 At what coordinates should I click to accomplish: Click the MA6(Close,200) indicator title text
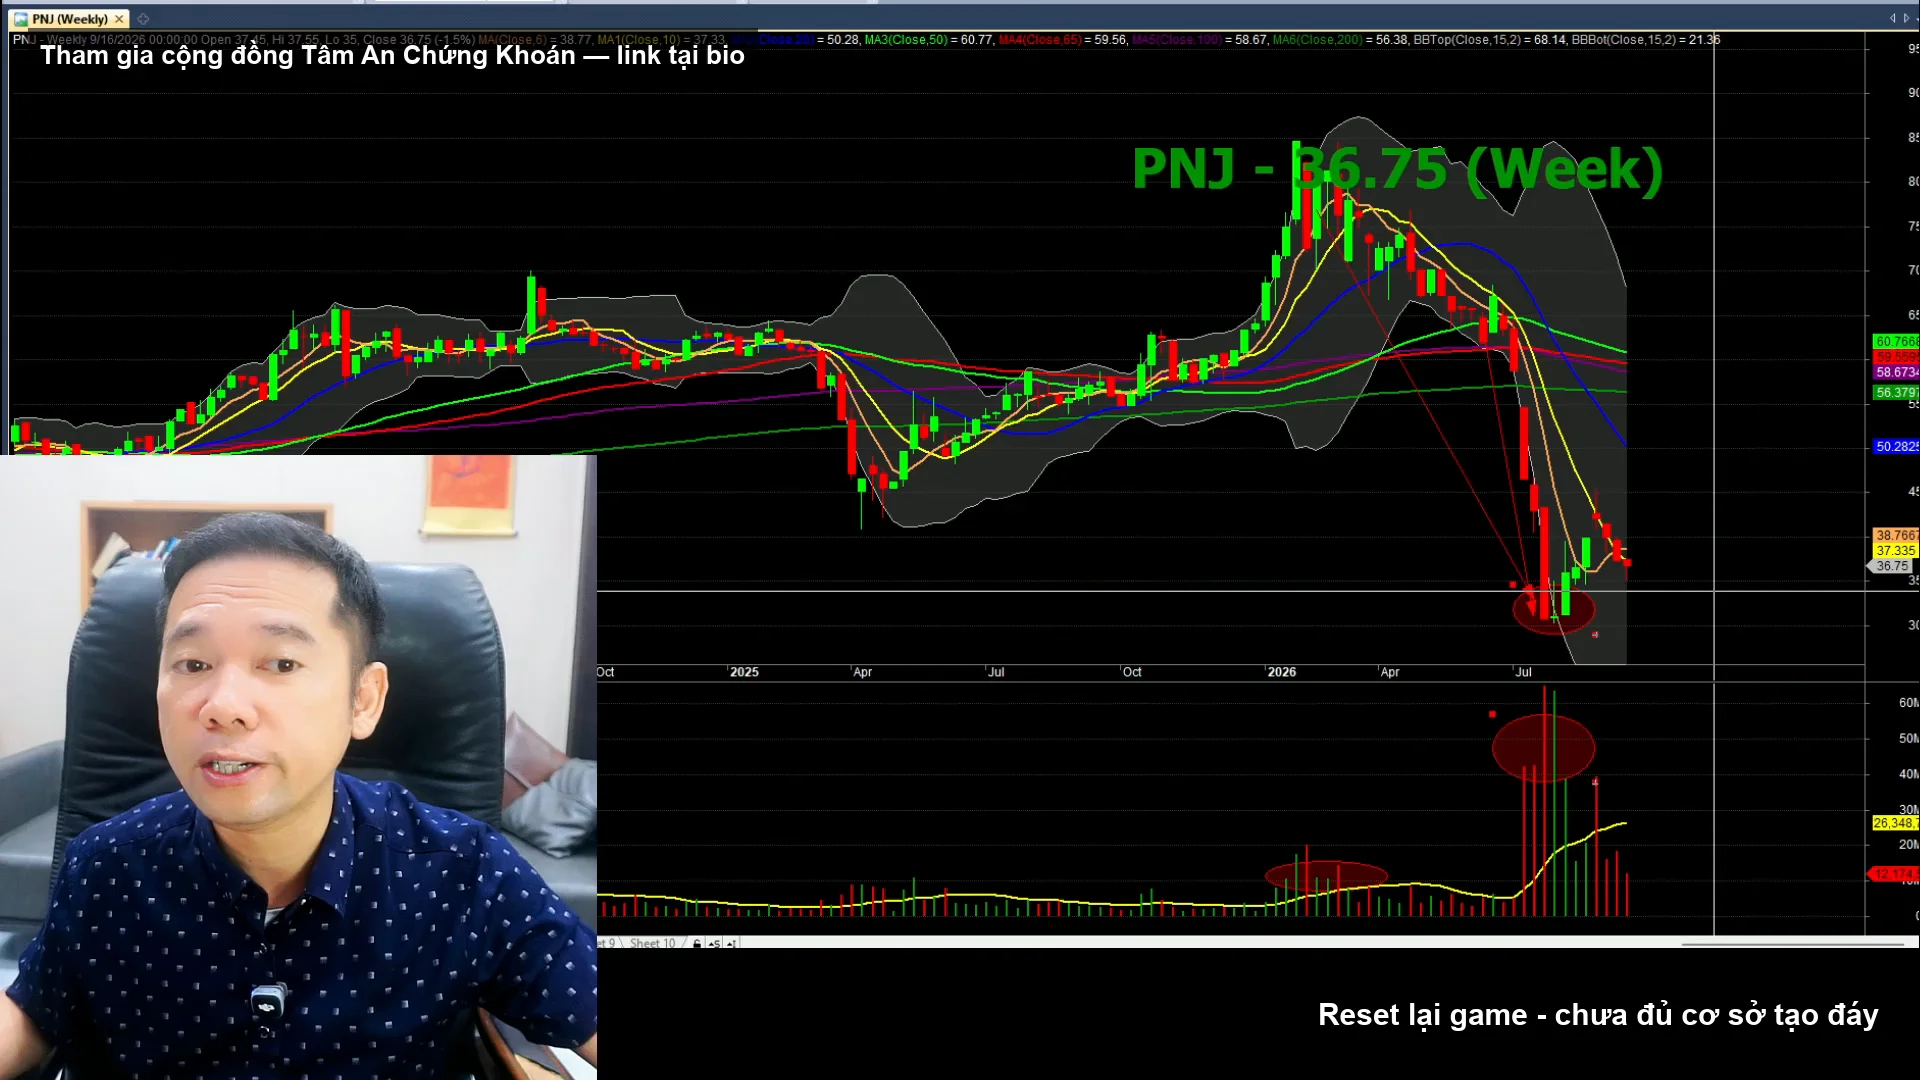[1317, 40]
